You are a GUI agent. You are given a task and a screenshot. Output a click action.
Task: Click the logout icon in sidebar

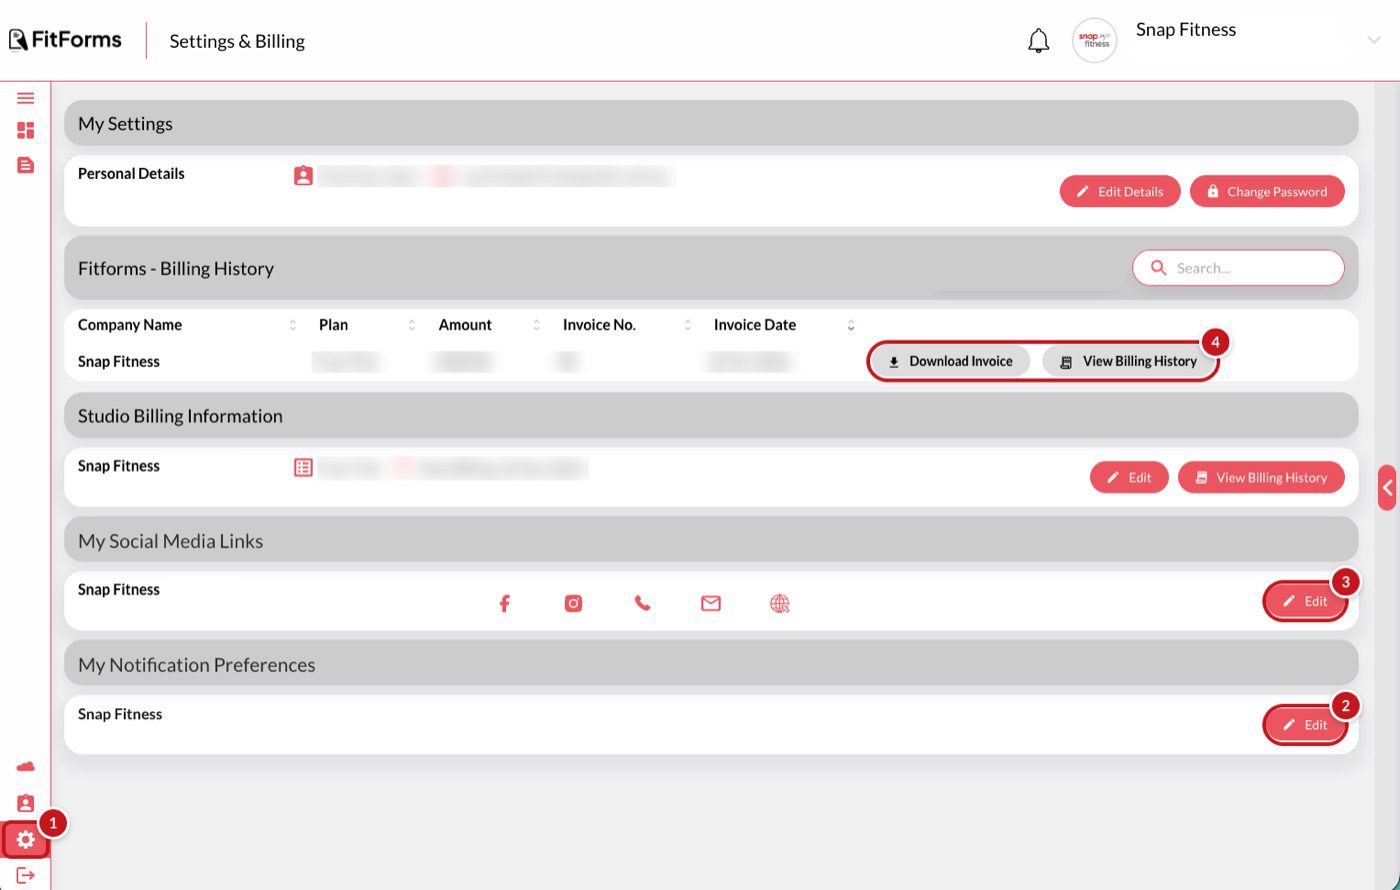26,876
